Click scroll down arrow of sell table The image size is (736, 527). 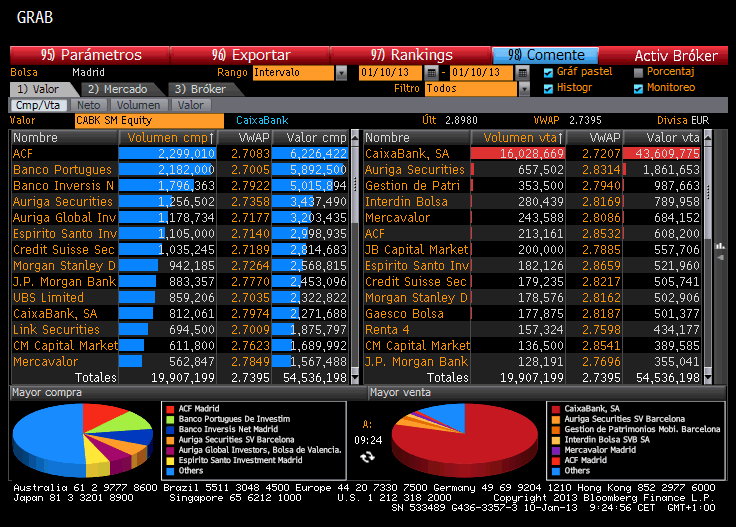pos(708,377)
